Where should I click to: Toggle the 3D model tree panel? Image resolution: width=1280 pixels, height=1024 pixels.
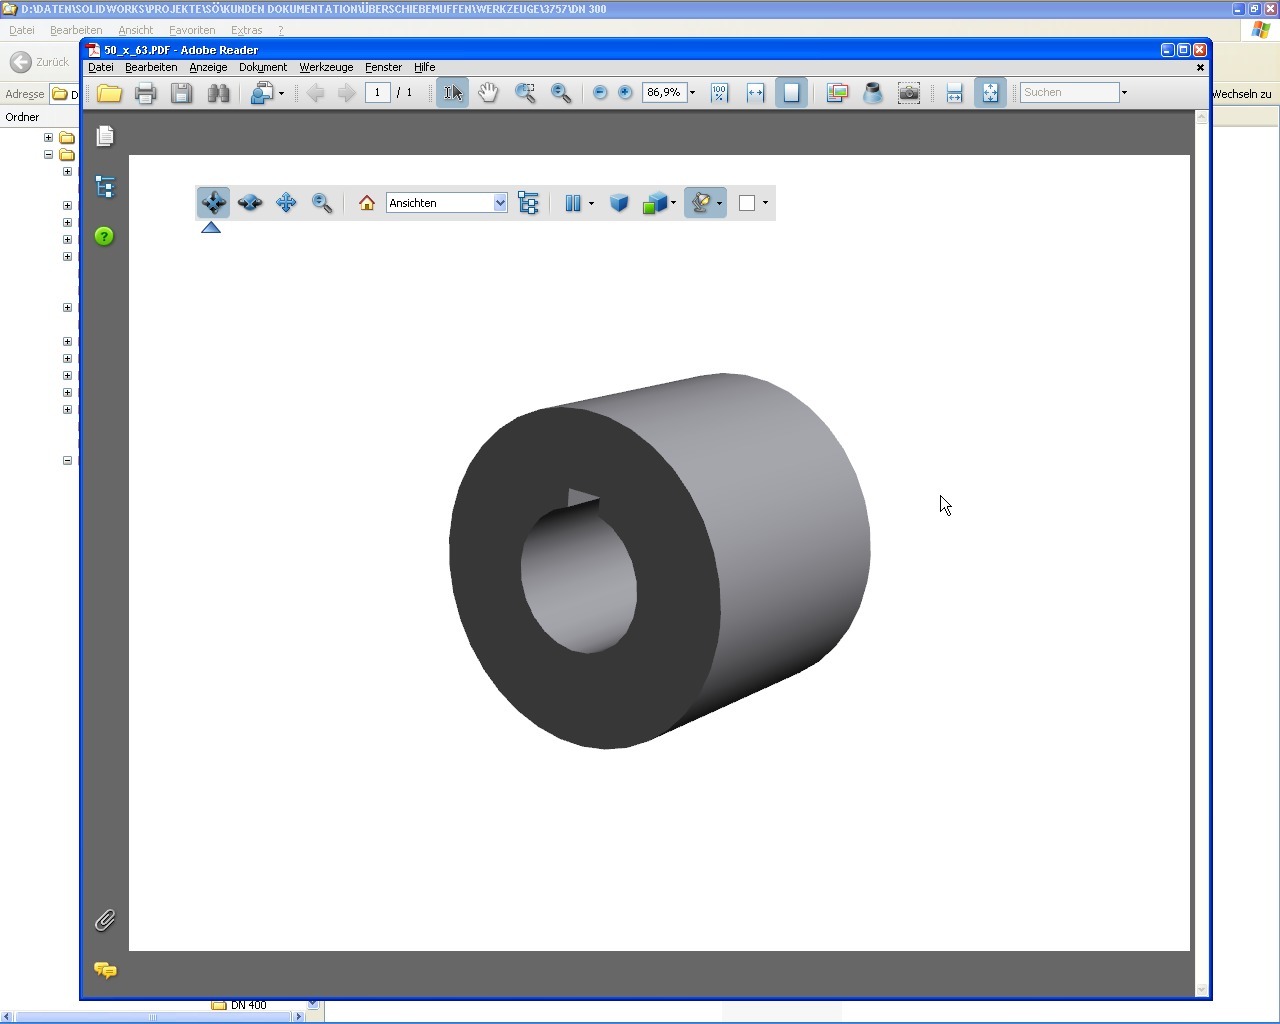(529, 203)
